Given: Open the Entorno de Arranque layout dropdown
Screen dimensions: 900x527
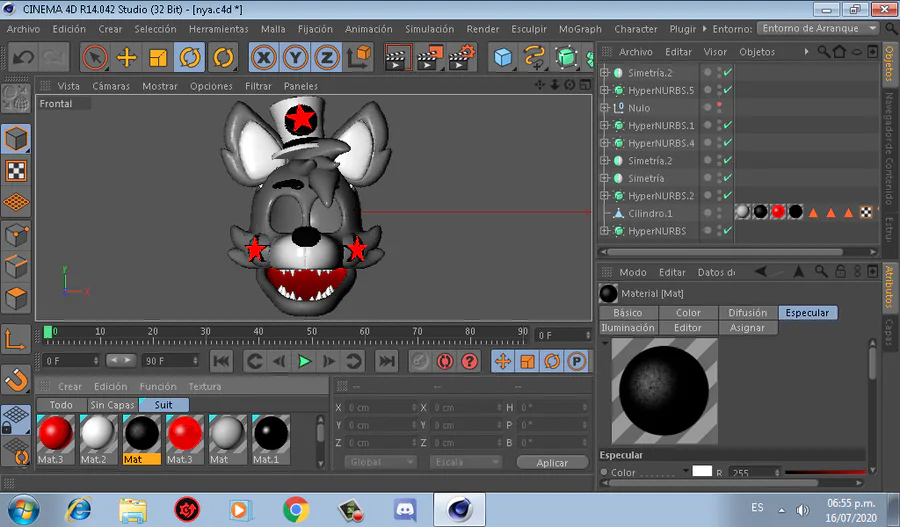Looking at the screenshot, I should click(x=818, y=28).
